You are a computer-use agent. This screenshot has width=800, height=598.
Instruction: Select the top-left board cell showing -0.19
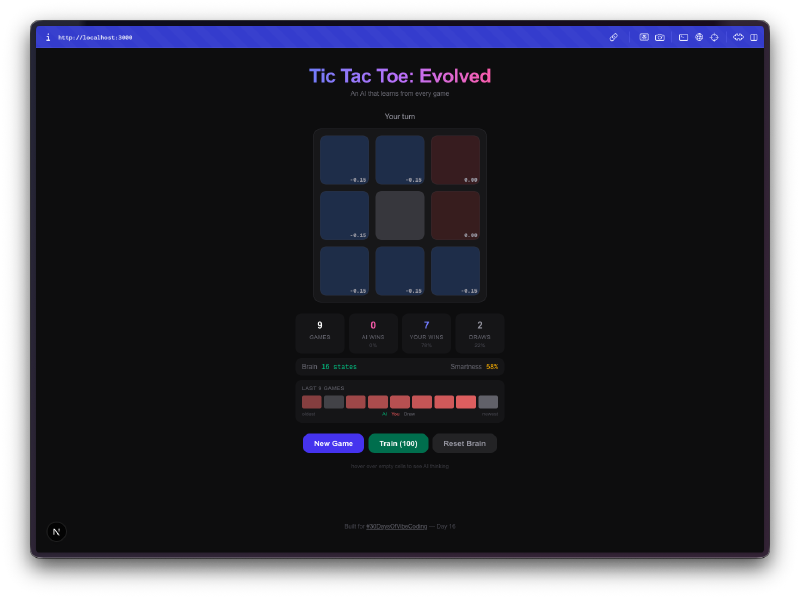(344, 159)
